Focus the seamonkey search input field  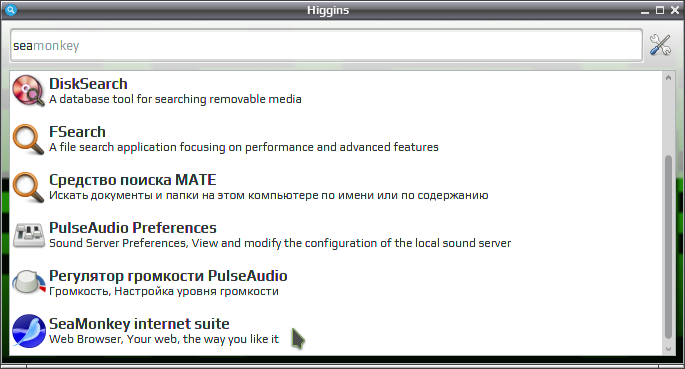(326, 45)
